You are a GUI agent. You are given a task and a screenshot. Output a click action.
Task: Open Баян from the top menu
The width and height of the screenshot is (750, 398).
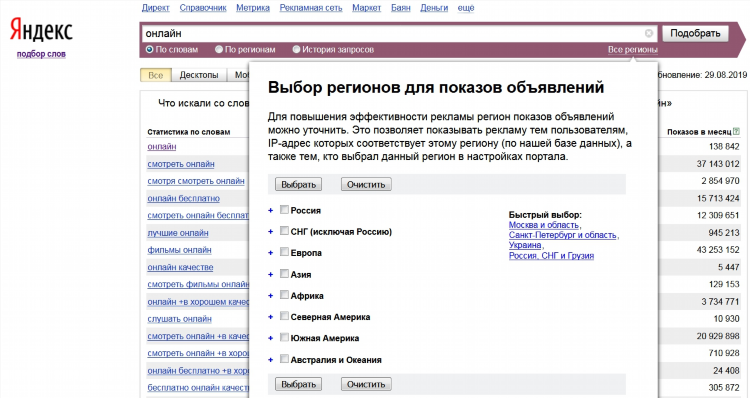pos(400,8)
